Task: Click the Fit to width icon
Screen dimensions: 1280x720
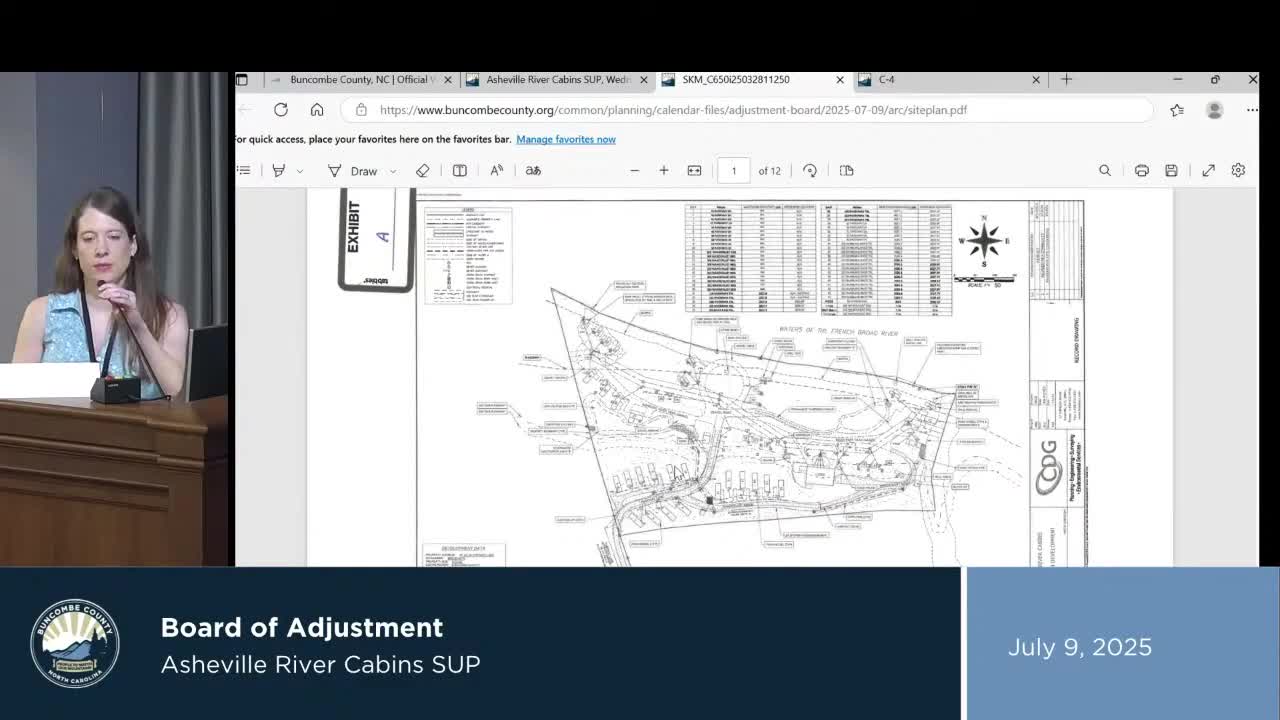Action: coord(694,171)
